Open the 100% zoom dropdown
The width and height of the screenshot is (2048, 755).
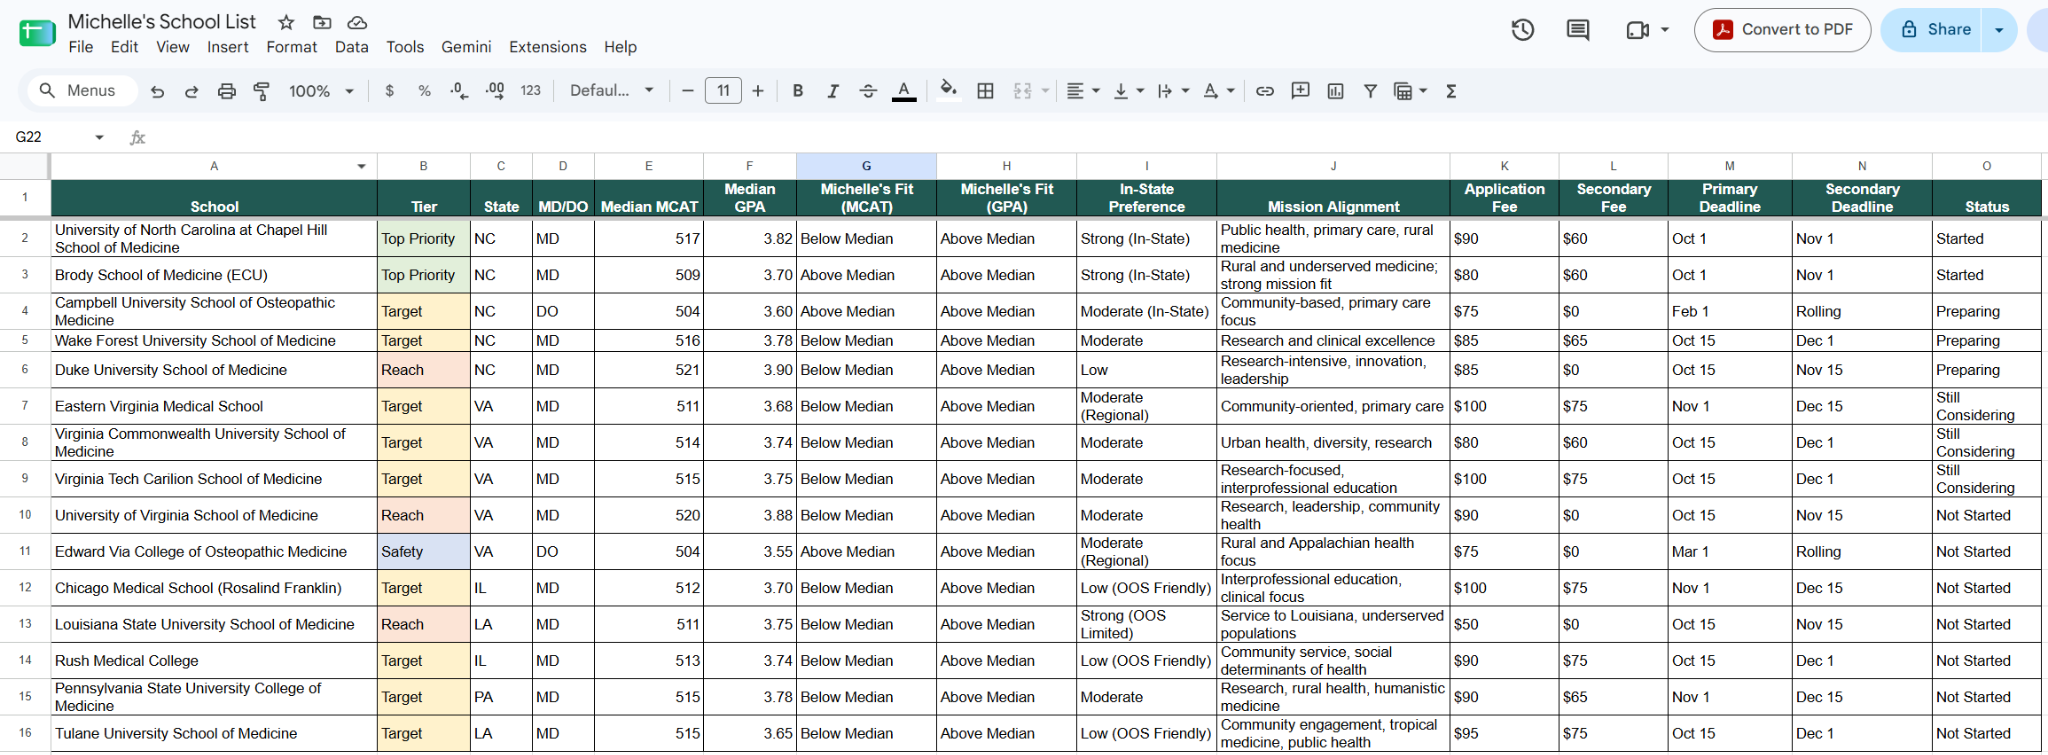tap(321, 91)
